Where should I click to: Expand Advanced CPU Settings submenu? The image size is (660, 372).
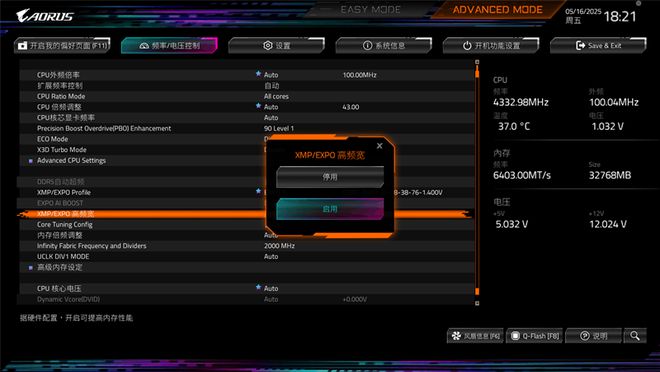(72, 160)
